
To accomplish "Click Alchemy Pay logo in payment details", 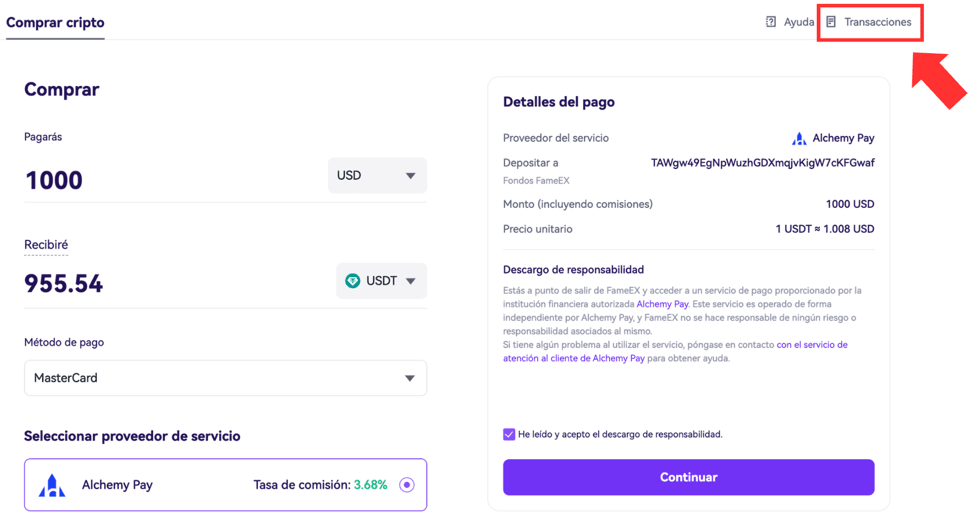I will [x=799, y=138].
